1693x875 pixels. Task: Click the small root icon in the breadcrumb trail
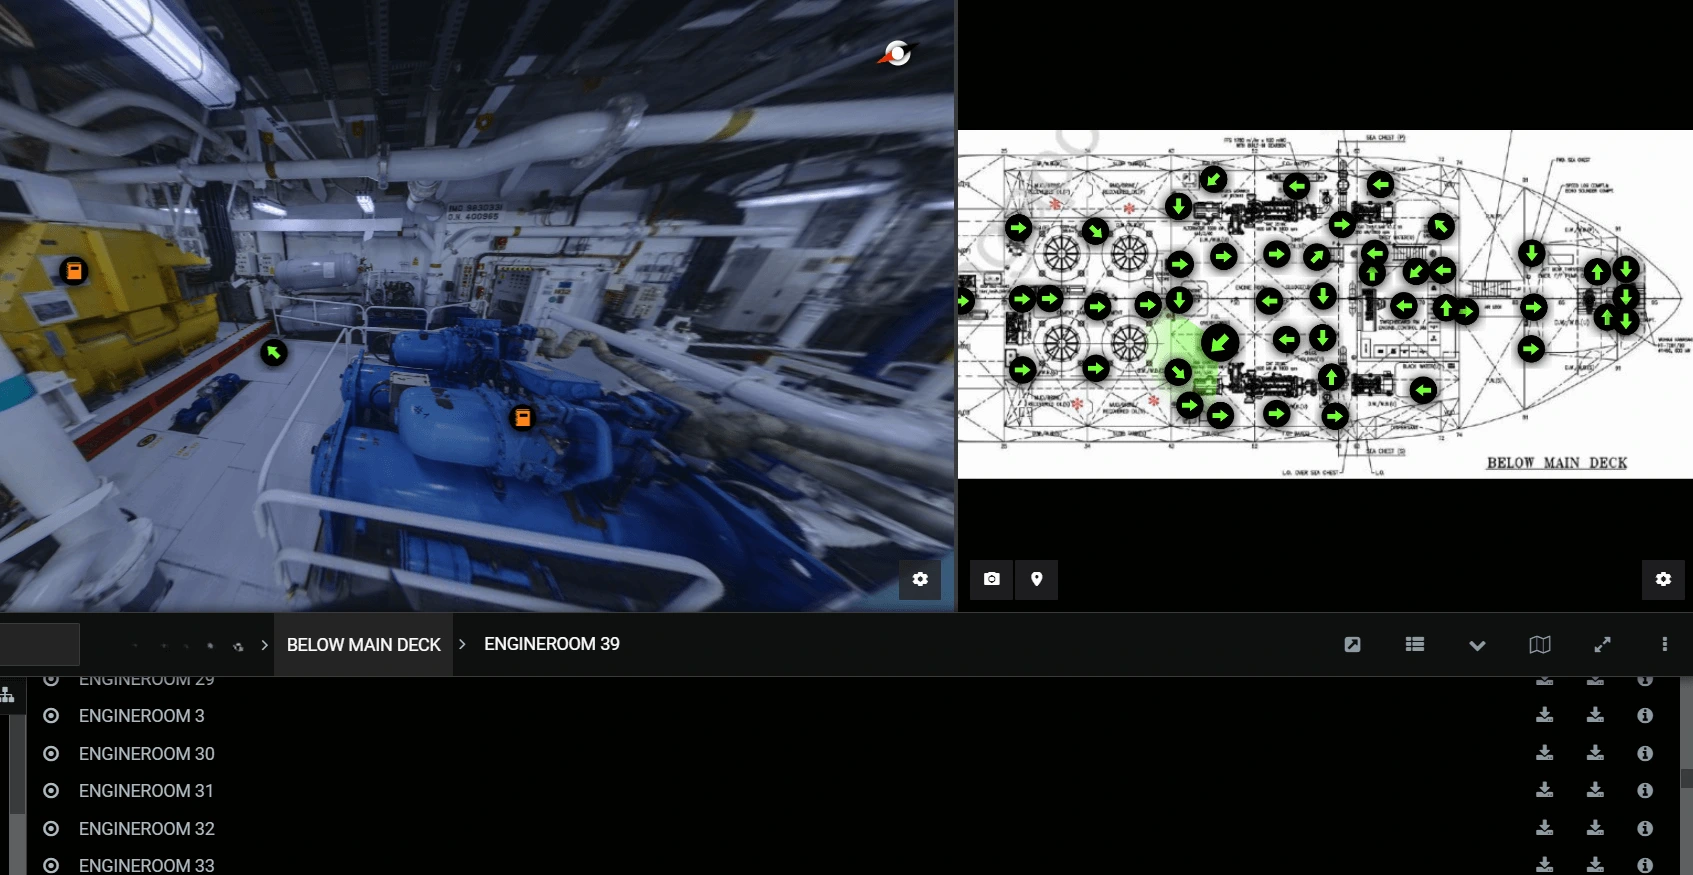click(x=238, y=646)
